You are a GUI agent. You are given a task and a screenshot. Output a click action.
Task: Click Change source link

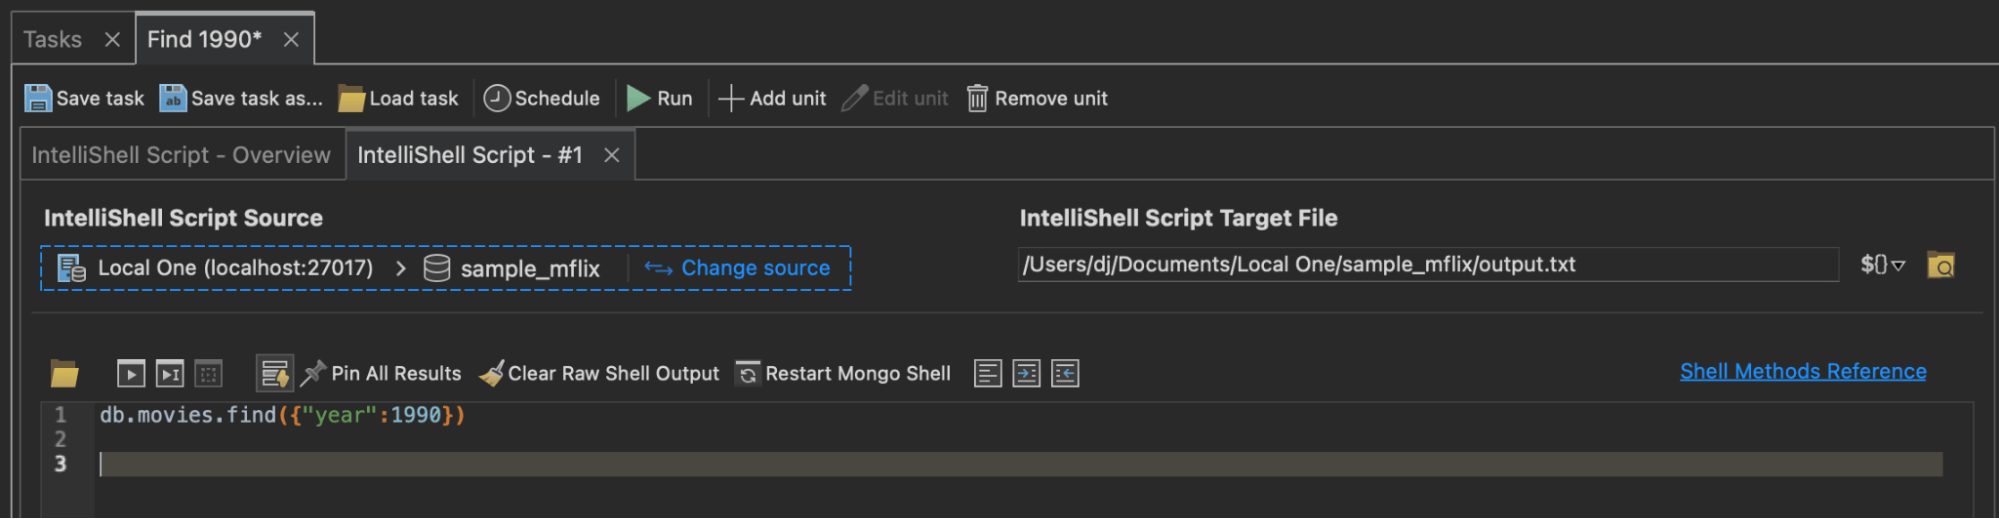point(755,268)
